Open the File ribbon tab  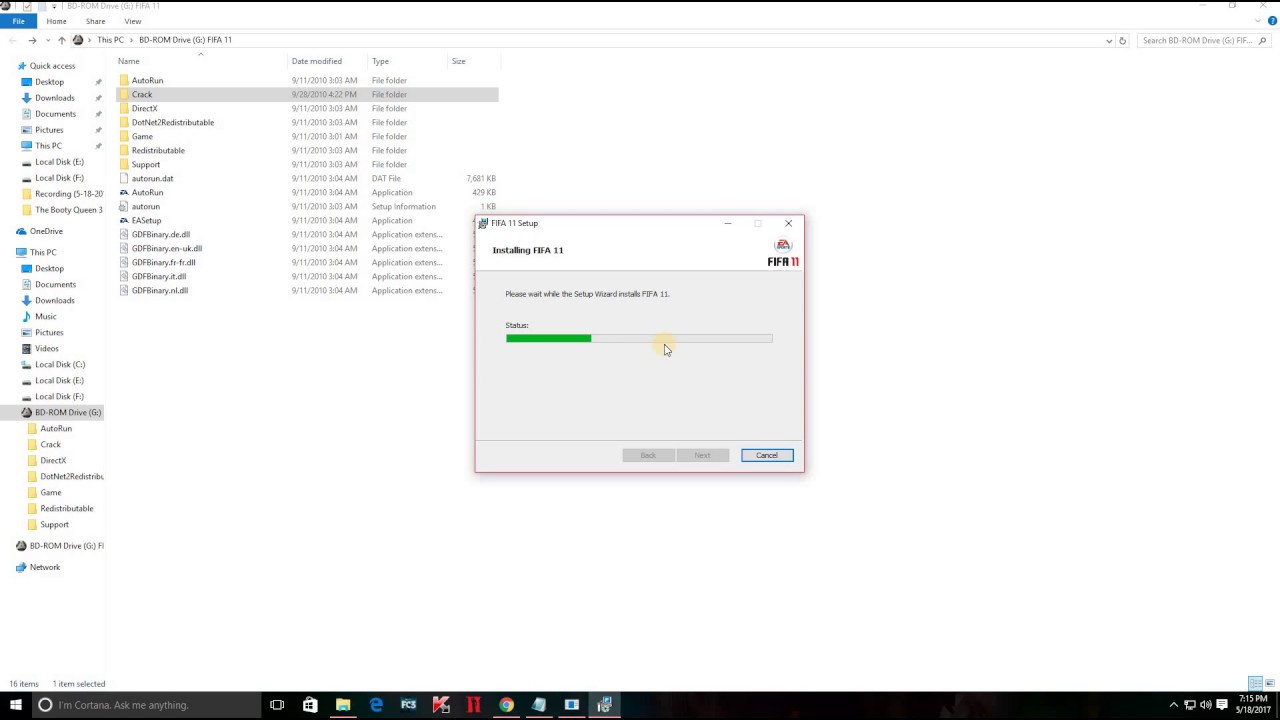pos(18,21)
